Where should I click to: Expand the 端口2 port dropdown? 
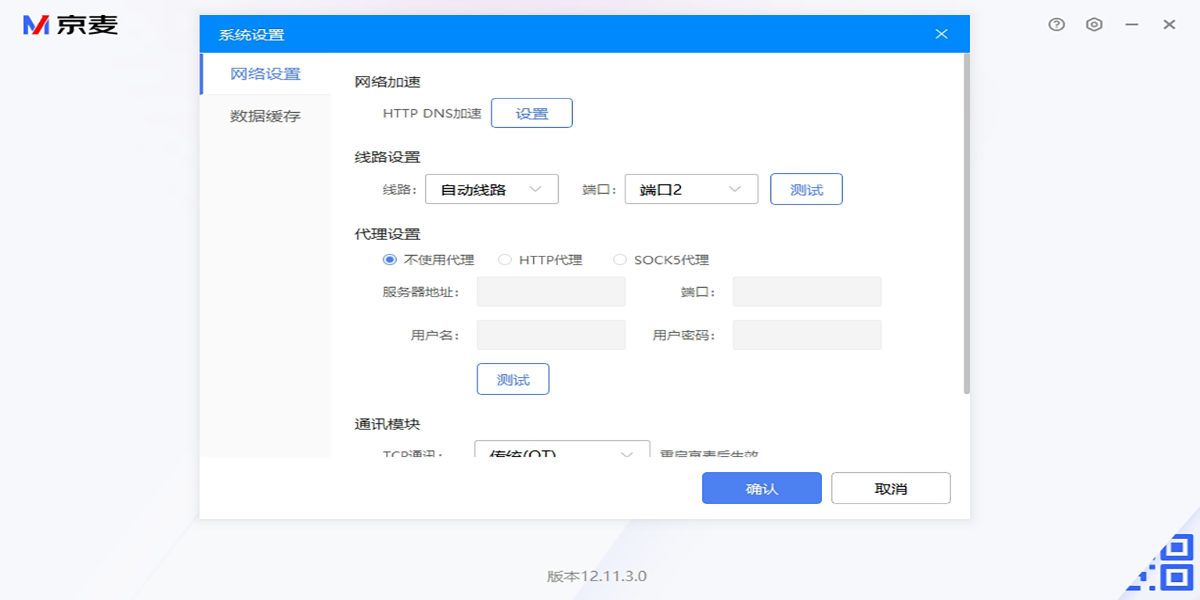(x=691, y=188)
